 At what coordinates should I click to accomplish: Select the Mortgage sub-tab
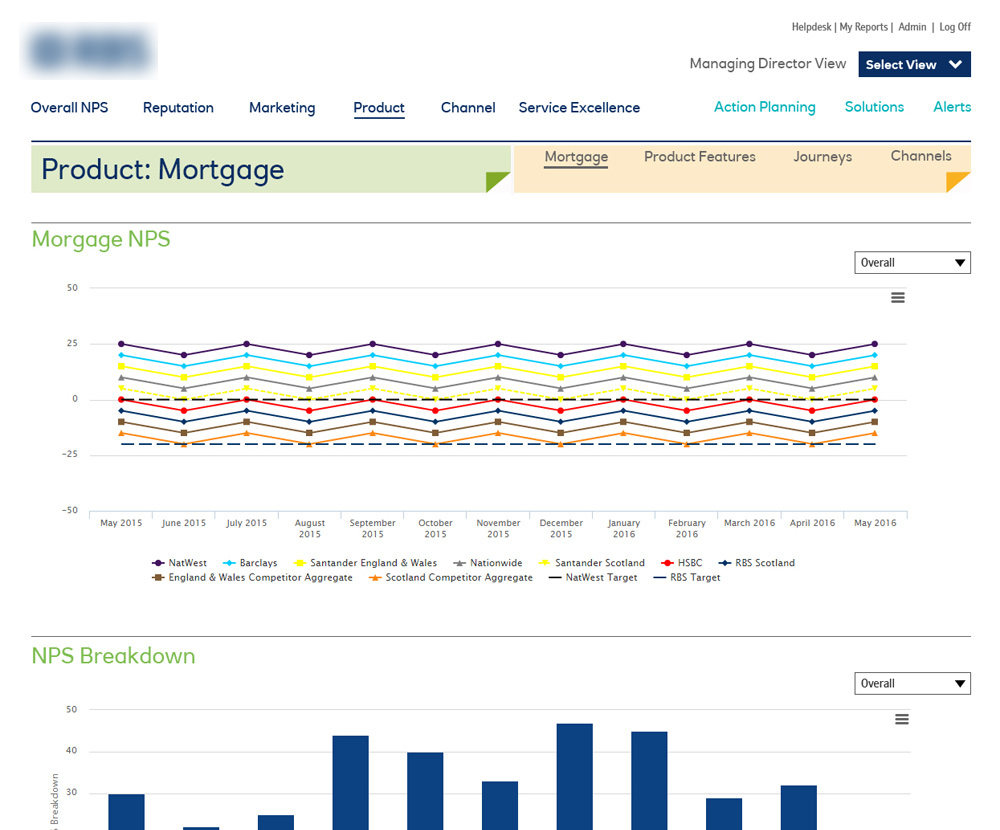click(576, 157)
